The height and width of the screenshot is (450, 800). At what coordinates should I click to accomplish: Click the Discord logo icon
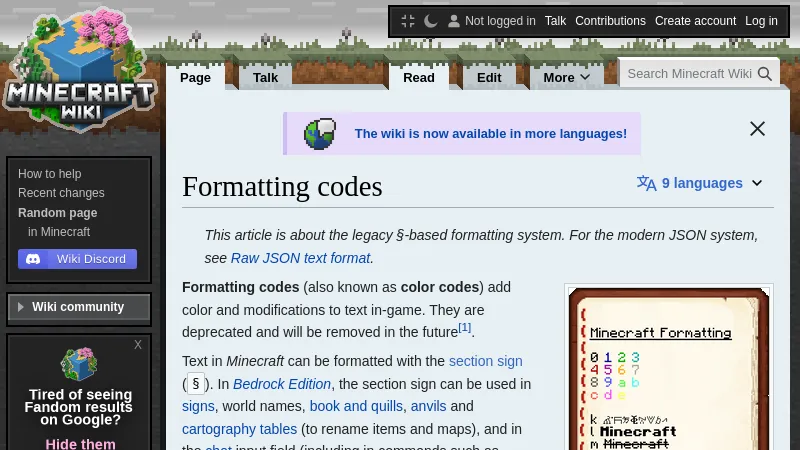[x=34, y=259]
